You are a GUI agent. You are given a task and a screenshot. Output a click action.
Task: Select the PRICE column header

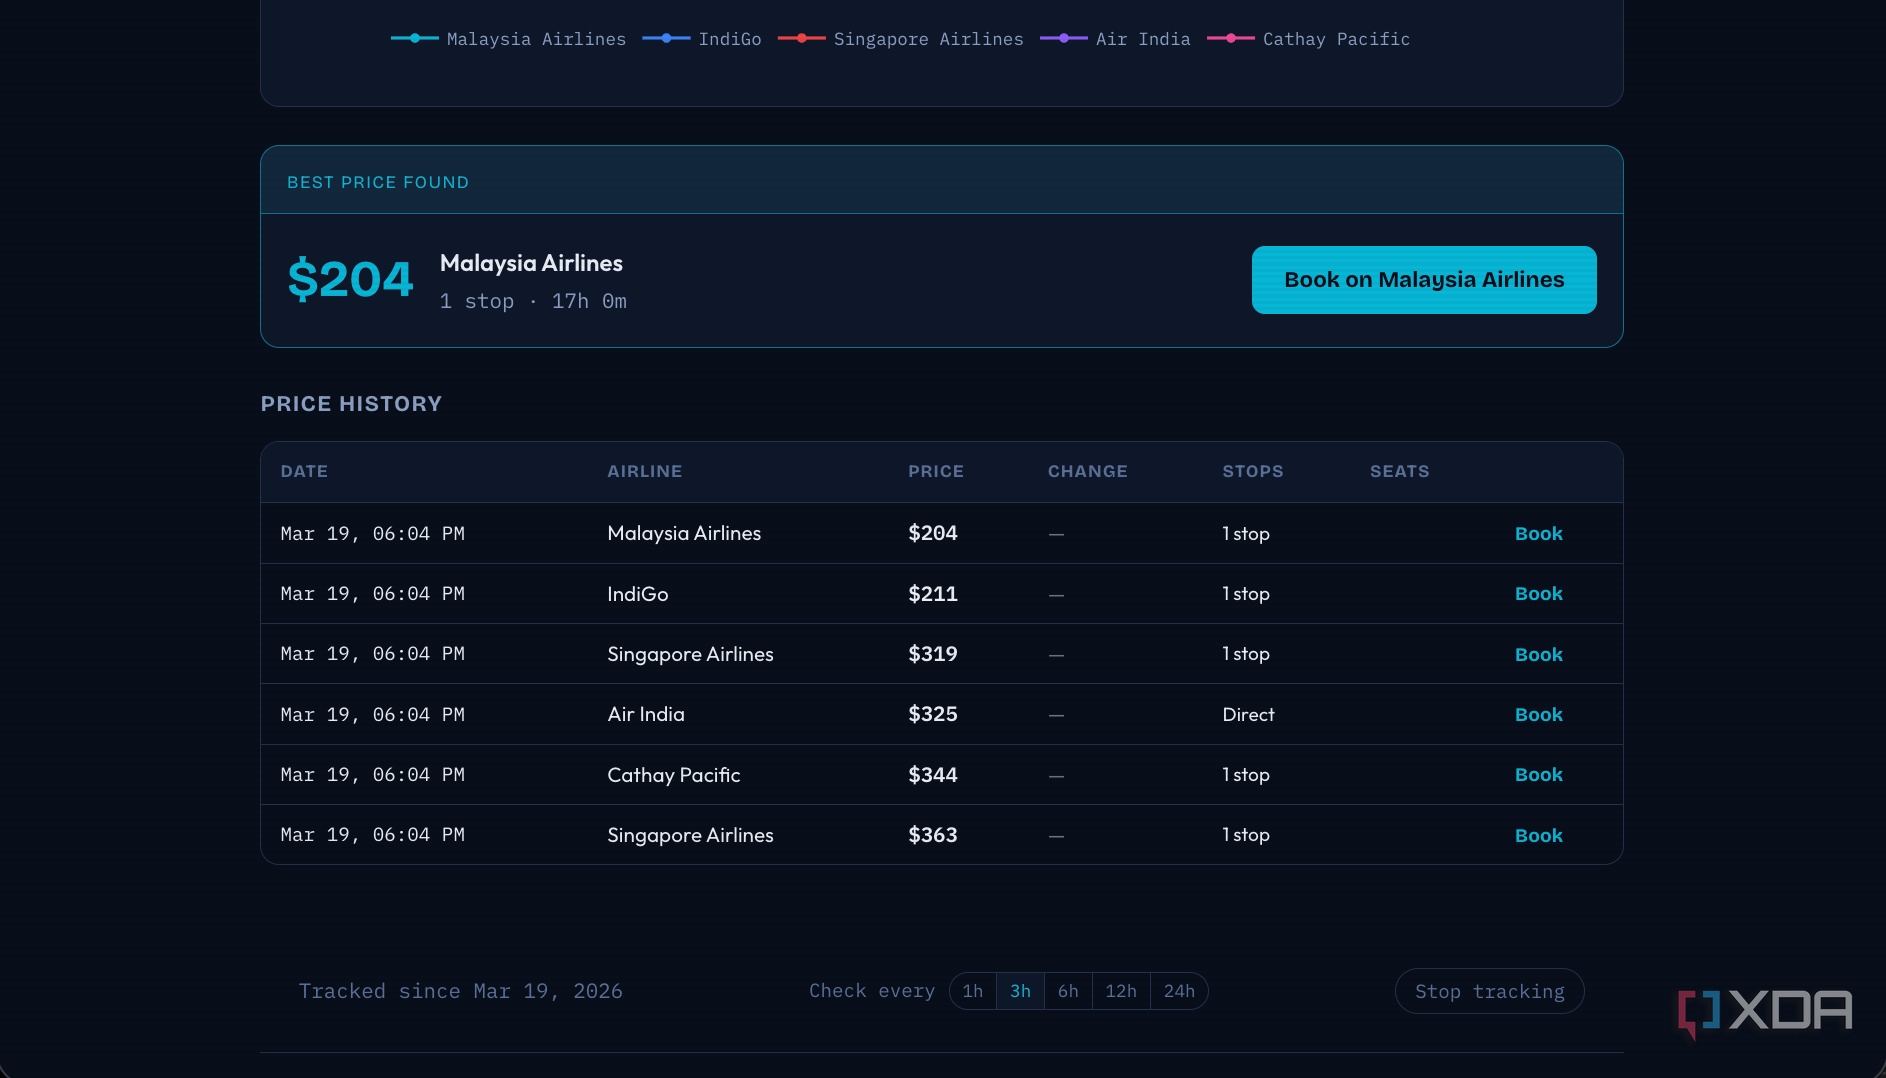pos(936,471)
